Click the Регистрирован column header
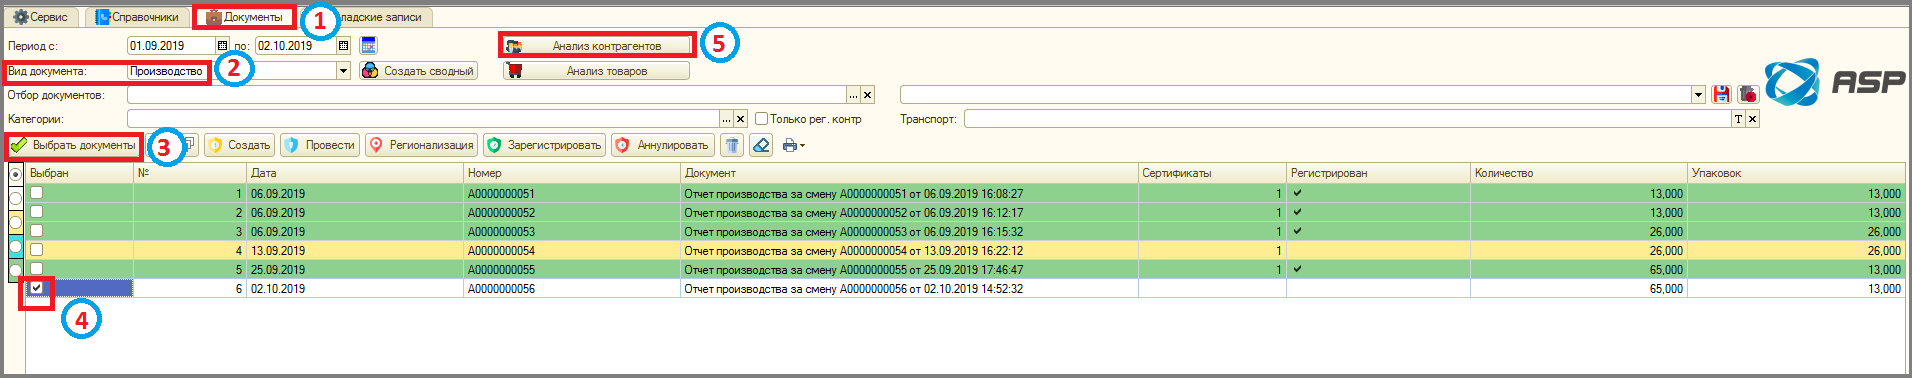Viewport: 1912px width, 378px height. click(1378, 173)
